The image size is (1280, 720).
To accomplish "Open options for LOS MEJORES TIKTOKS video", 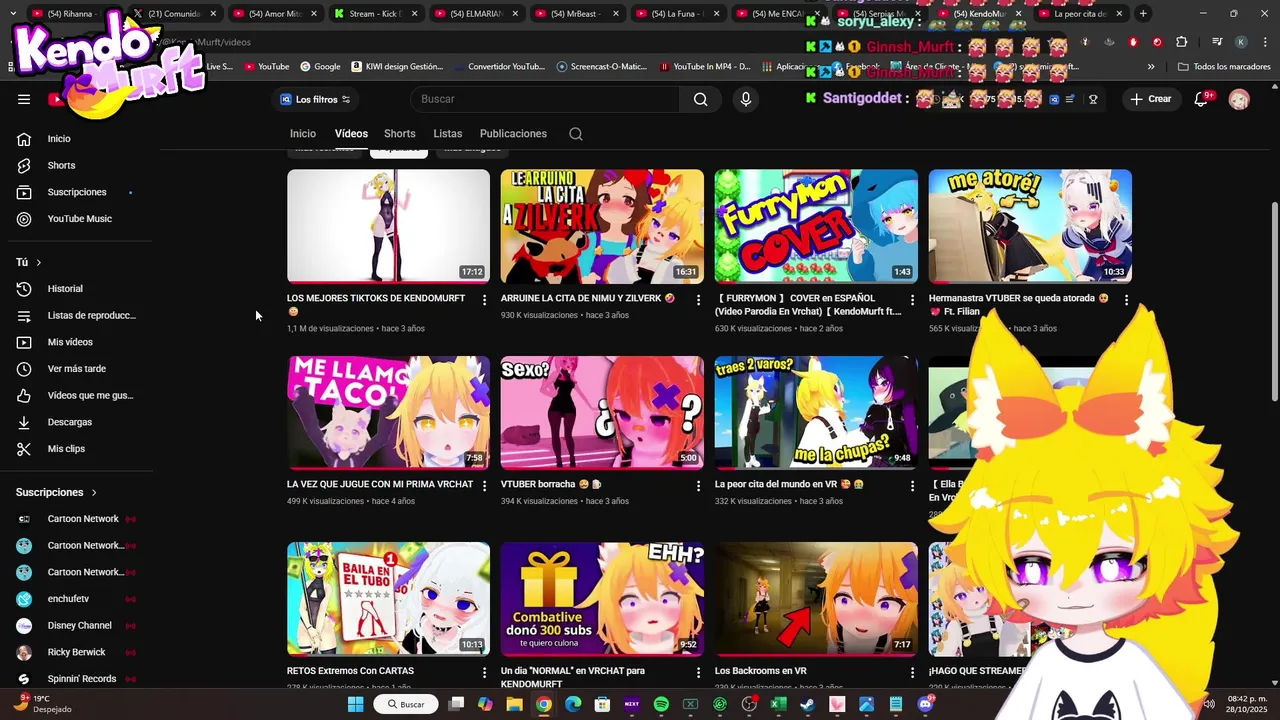I will [484, 300].
